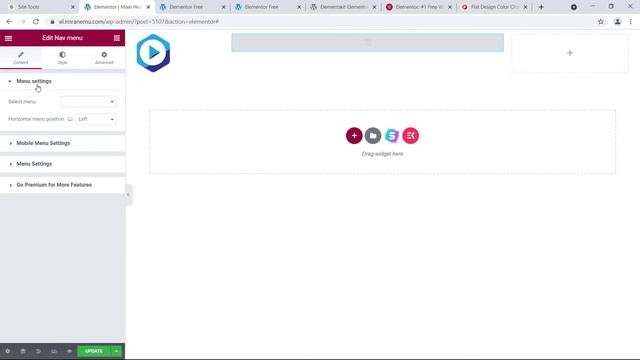Reload the current page

pyautogui.click(x=36, y=22)
